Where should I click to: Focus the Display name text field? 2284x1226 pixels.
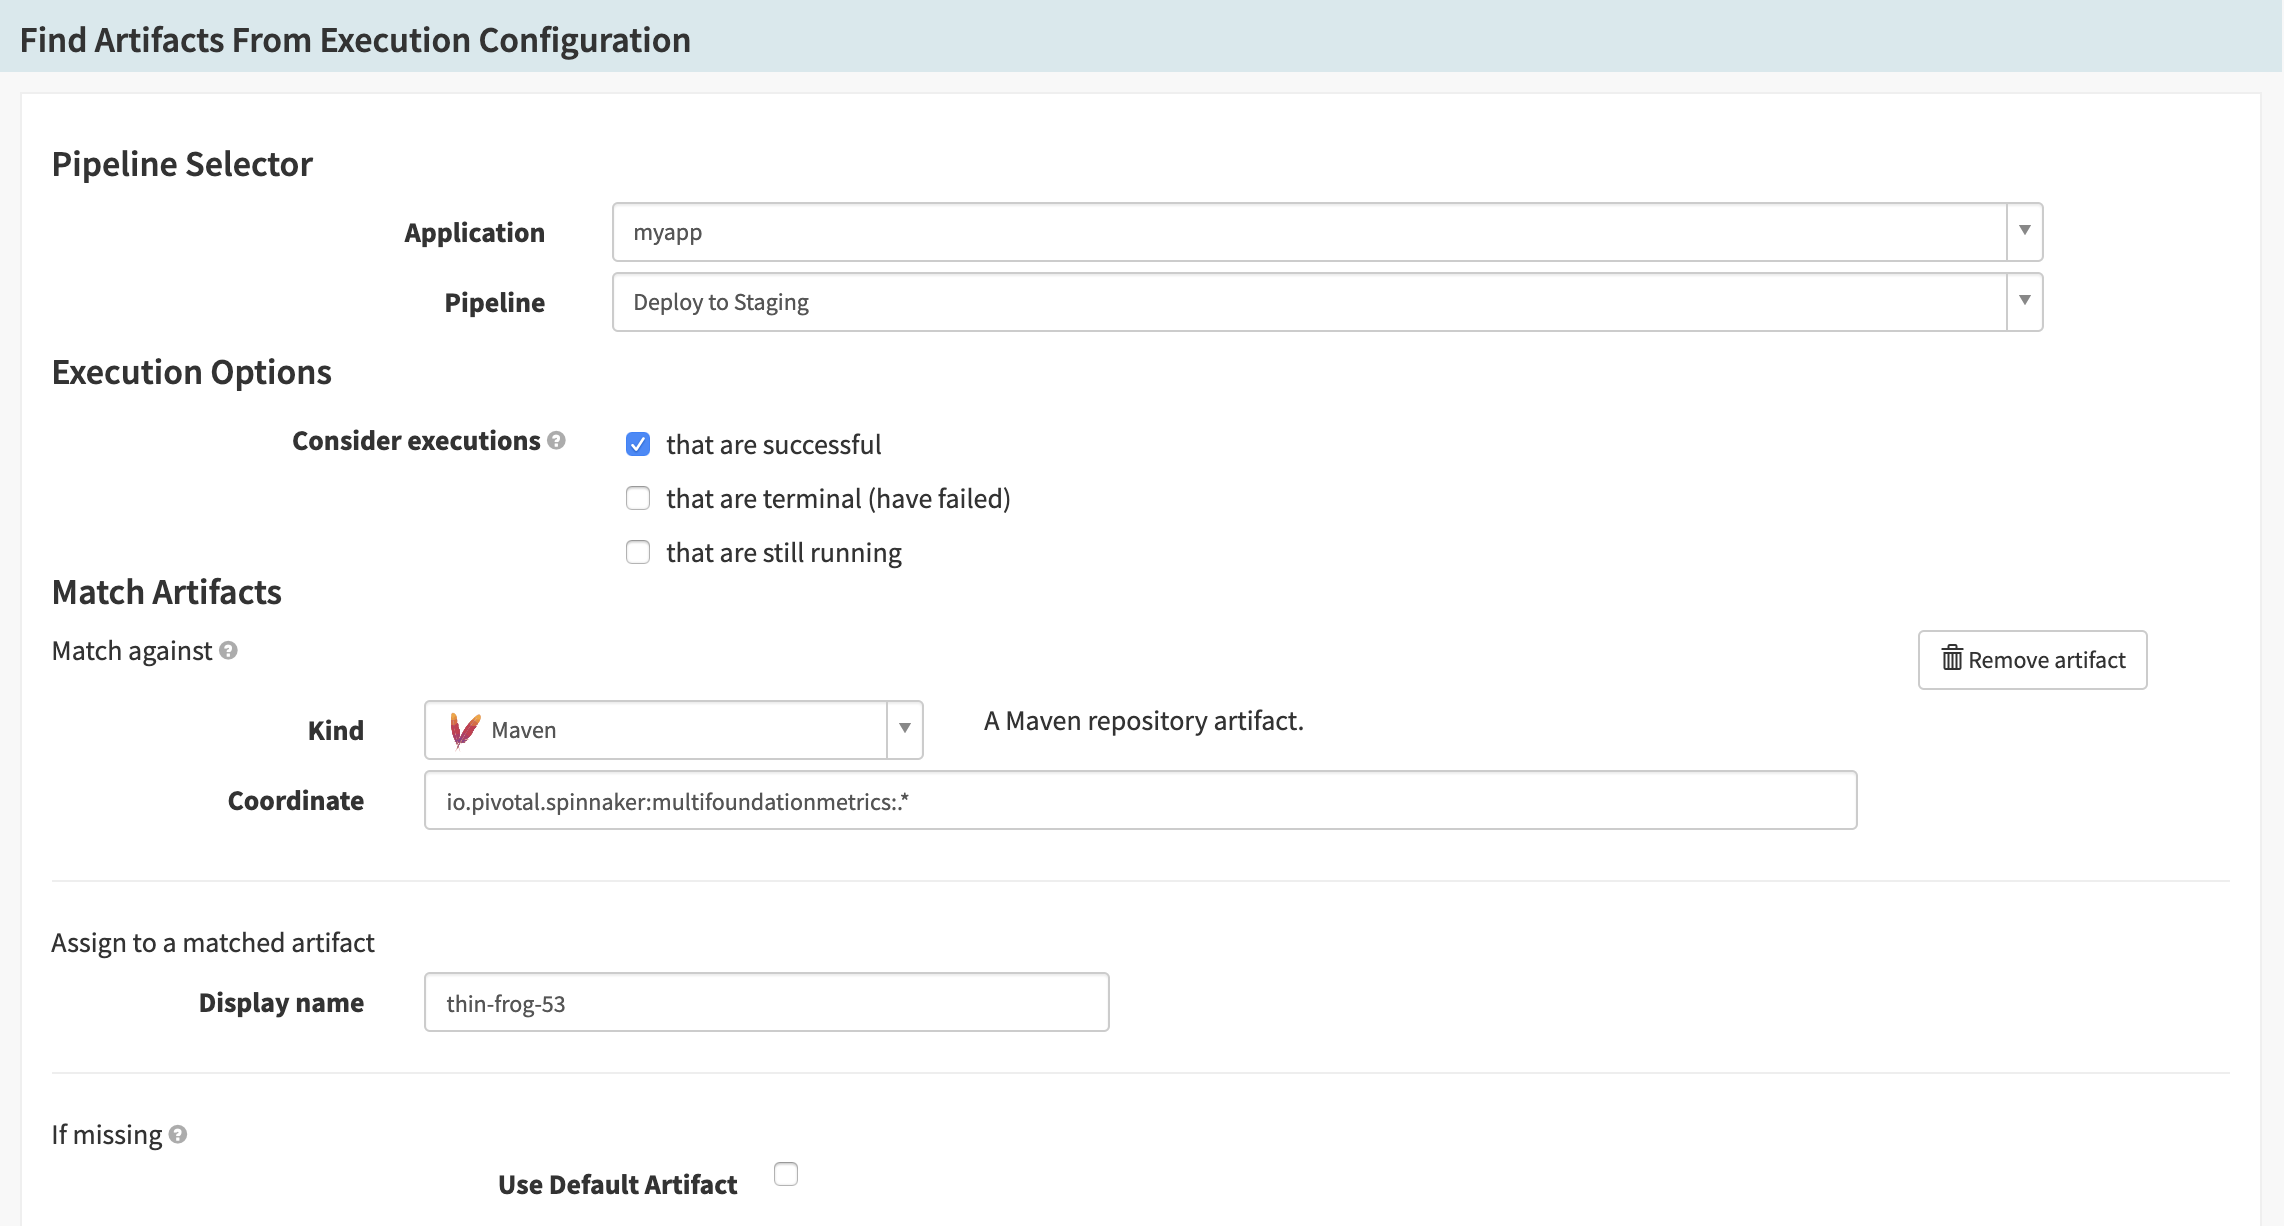[766, 1002]
